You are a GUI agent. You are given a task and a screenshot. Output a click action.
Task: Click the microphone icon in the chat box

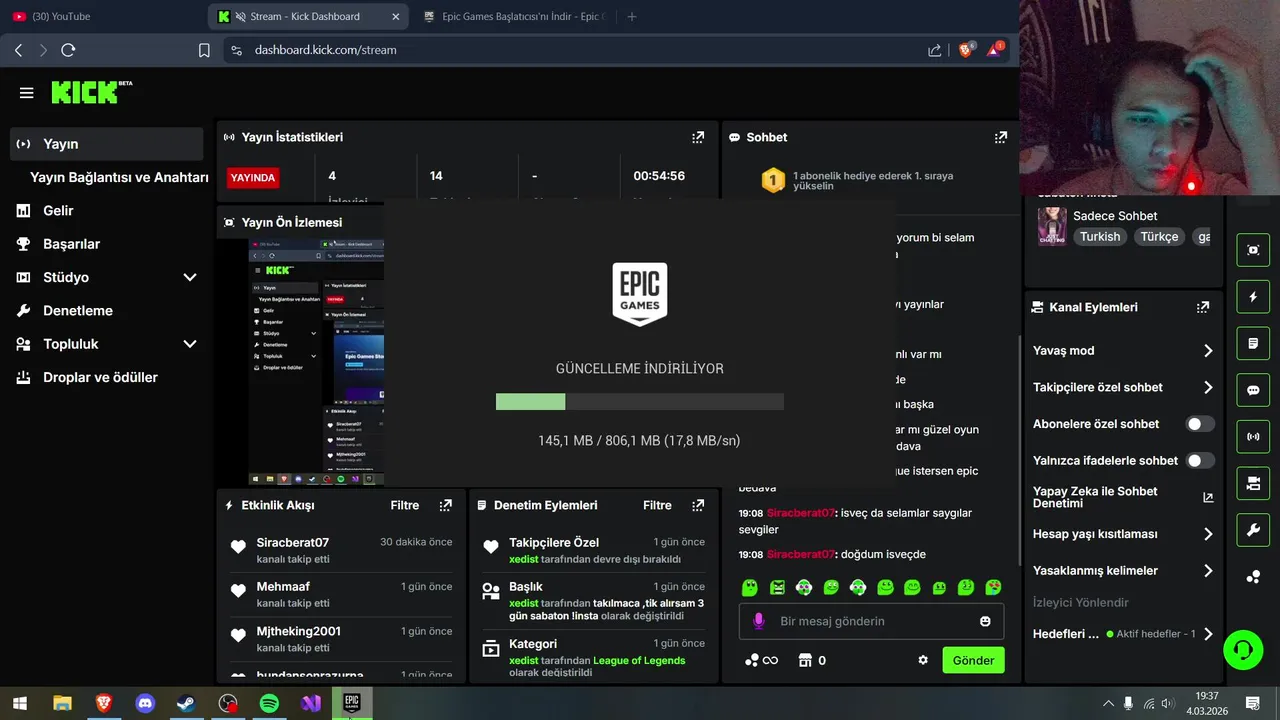(758, 621)
